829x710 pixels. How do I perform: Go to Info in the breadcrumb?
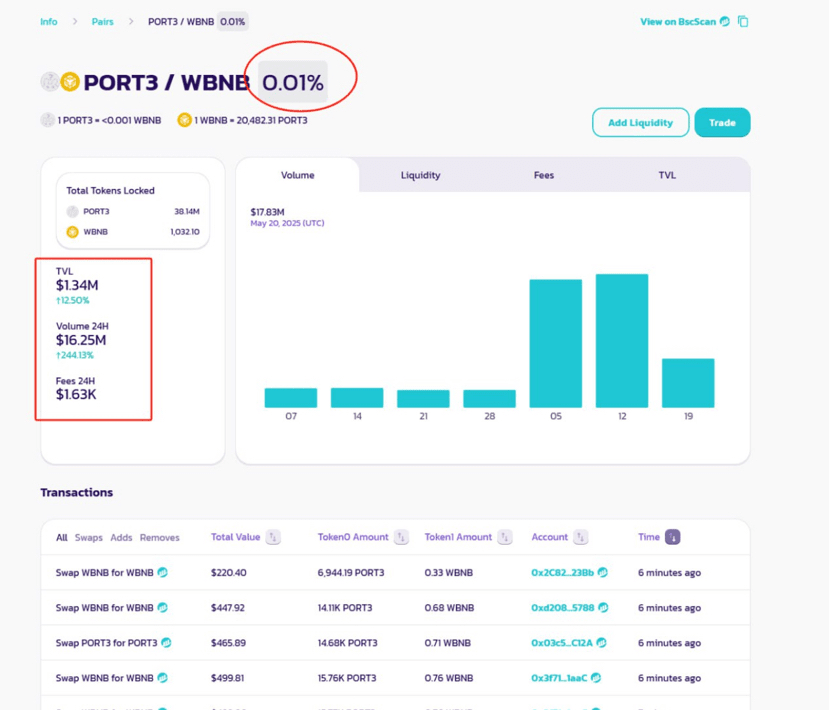coord(49,22)
